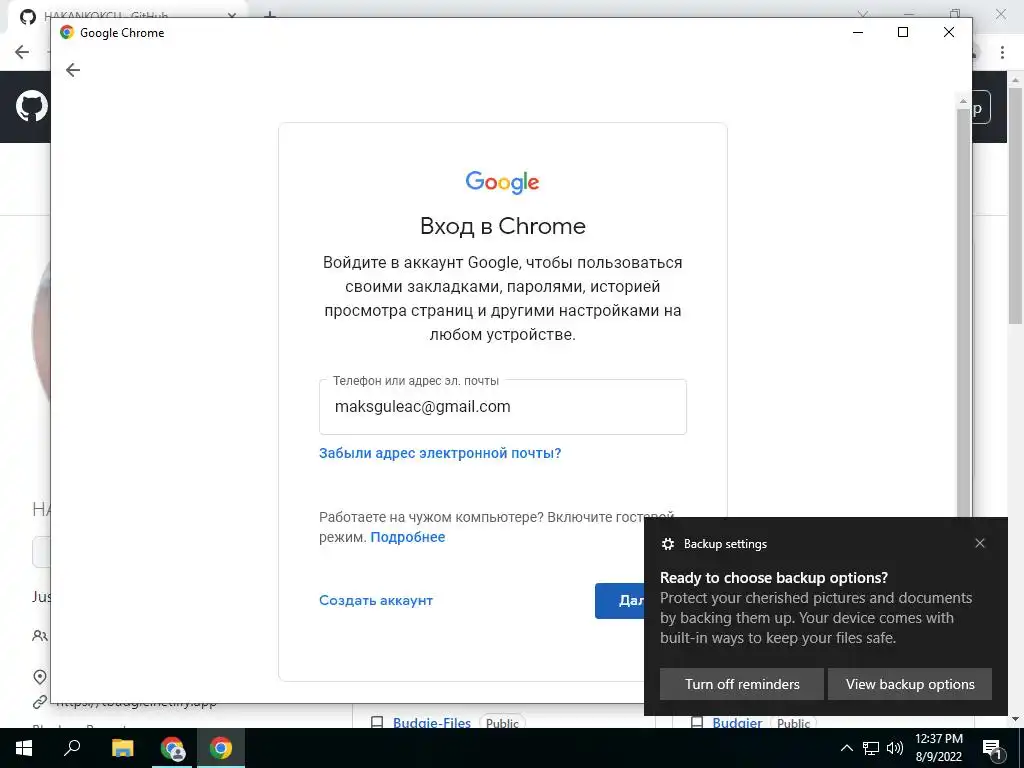
Task: Dismiss the Backup settings notification
Action: tap(980, 543)
